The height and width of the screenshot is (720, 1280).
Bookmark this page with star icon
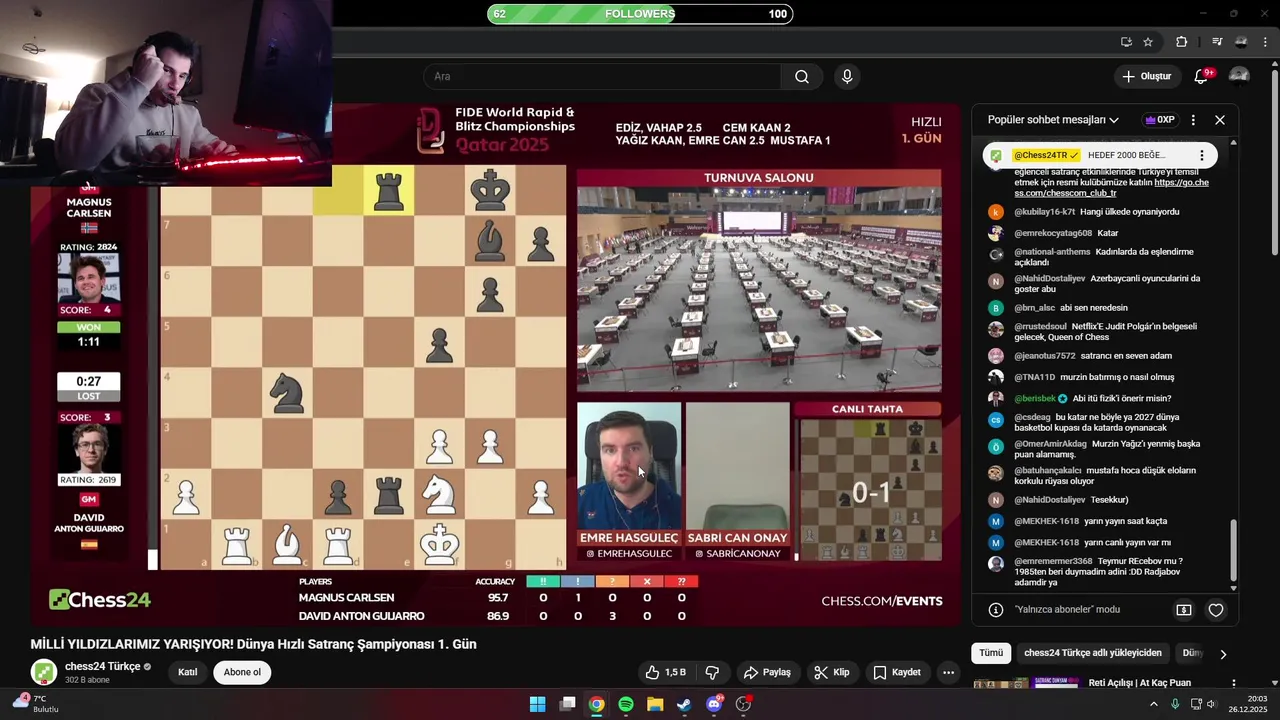(1148, 42)
